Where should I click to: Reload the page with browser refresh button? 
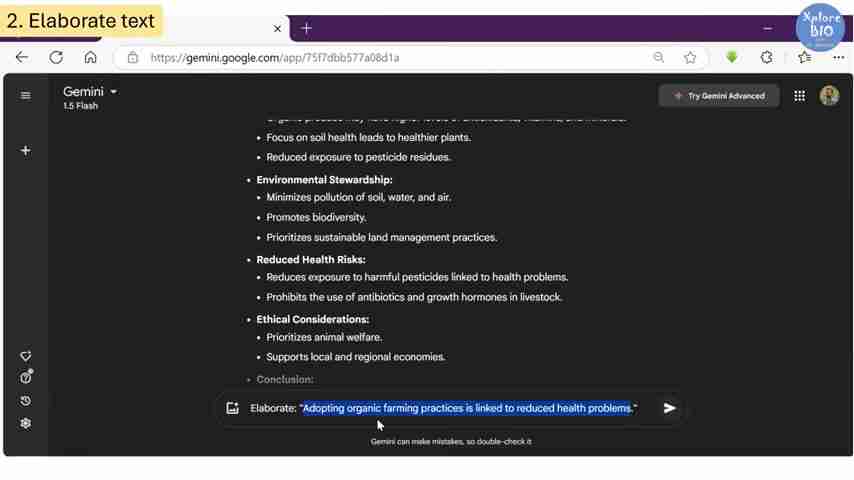click(56, 58)
